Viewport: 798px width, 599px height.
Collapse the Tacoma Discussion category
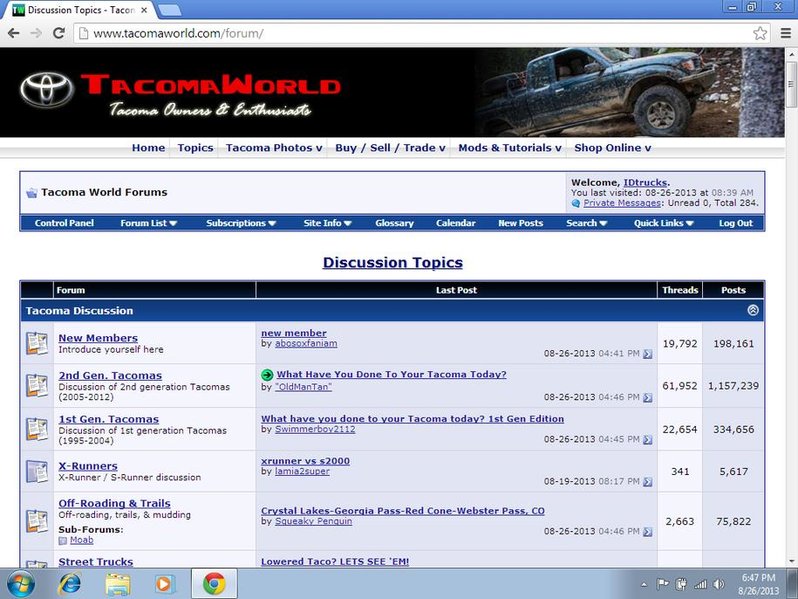[753, 310]
